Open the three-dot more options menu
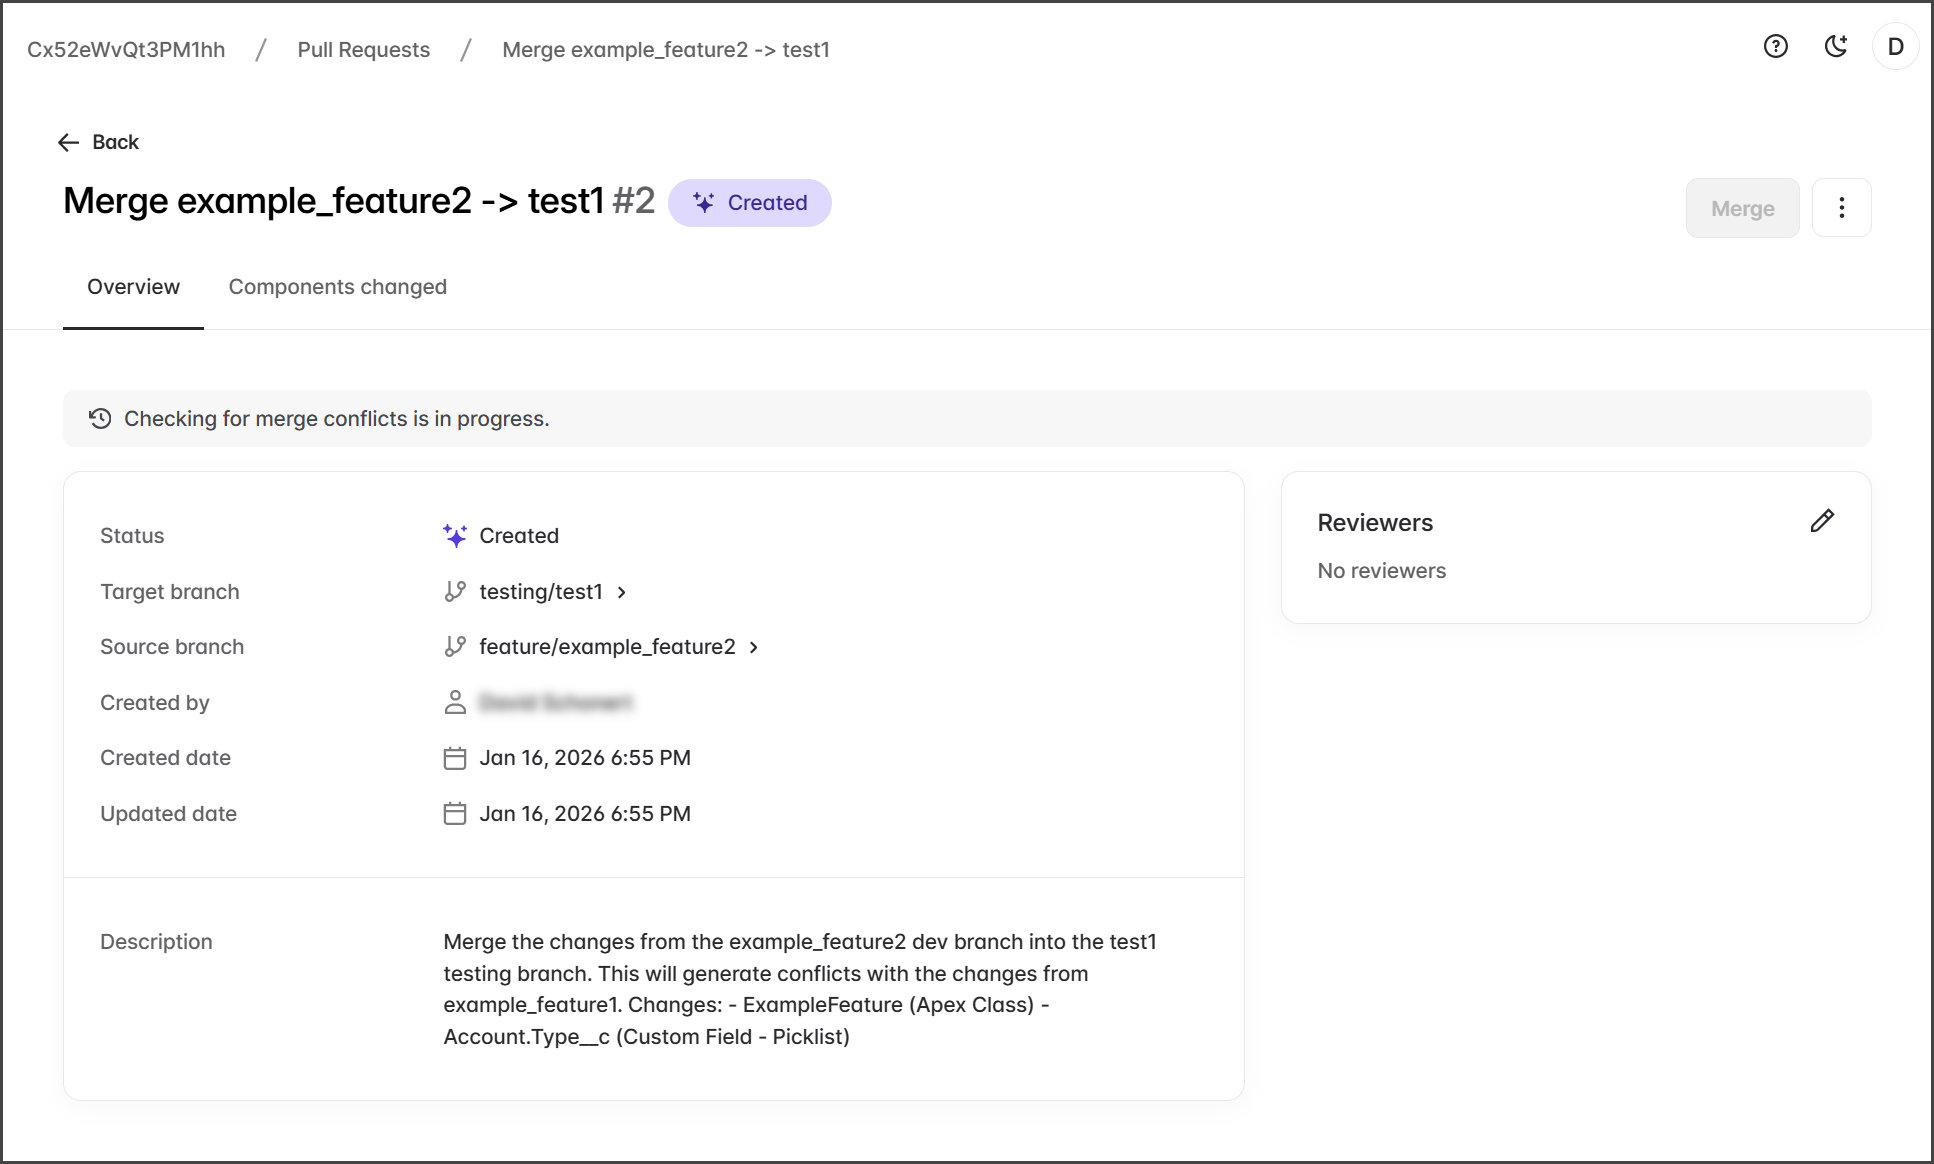 [1841, 208]
